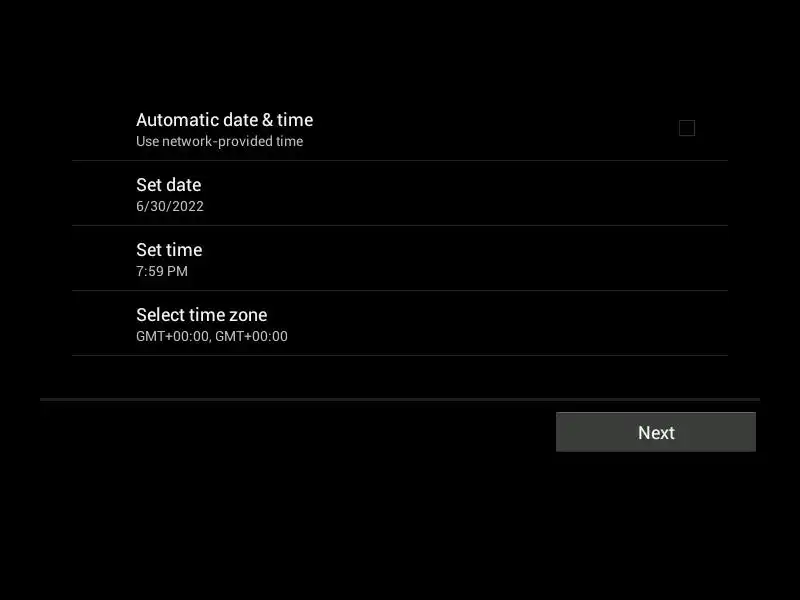This screenshot has height=600, width=800.
Task: Click the 6/30/2022 date value
Action: tap(170, 206)
